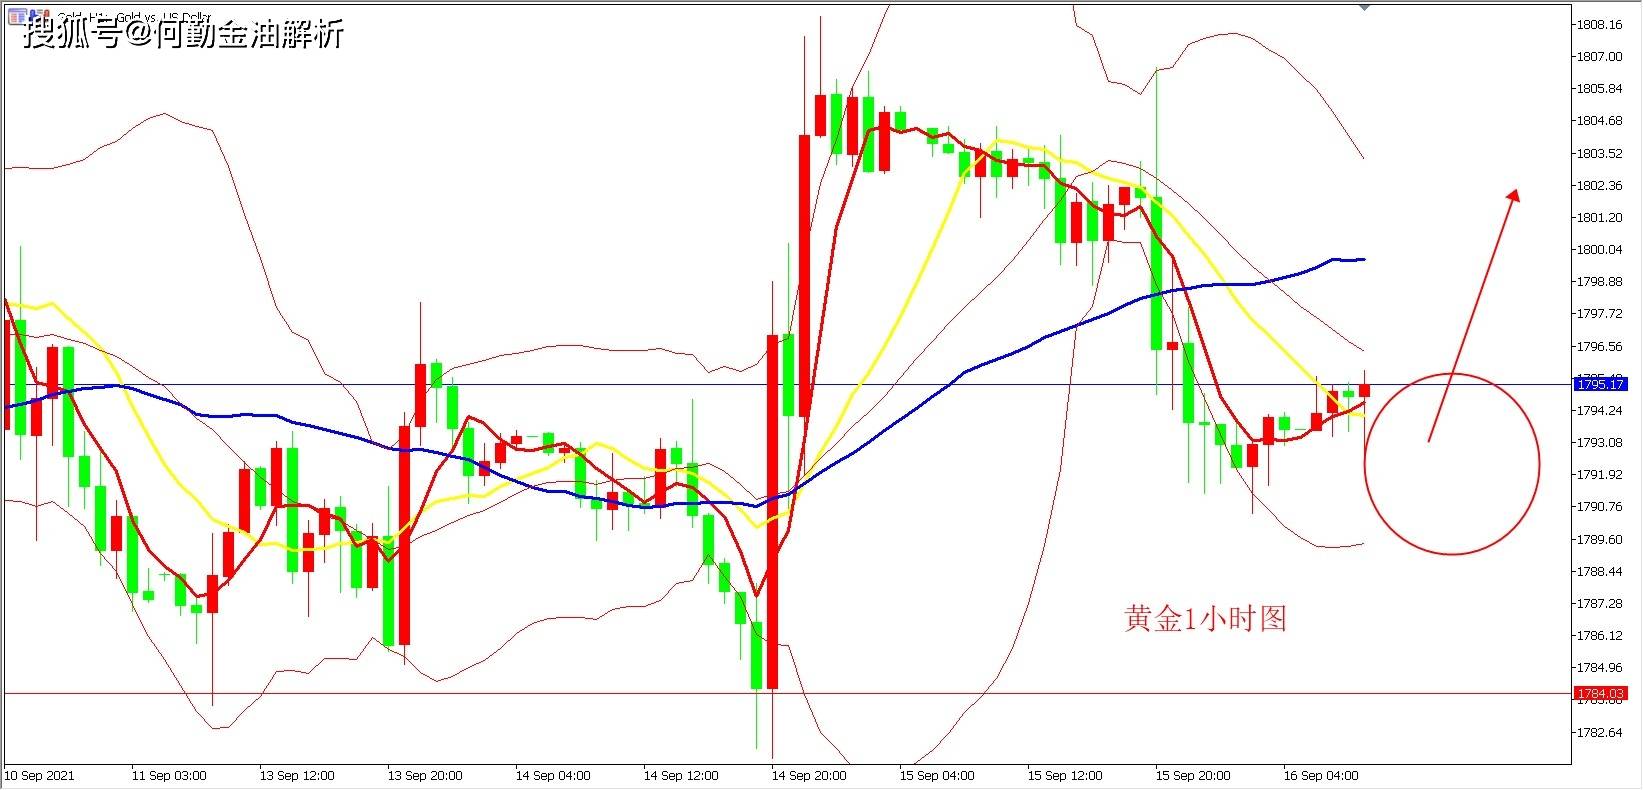Viewport: 1643px width, 790px height.
Task: Click the 1801.20 price axis label
Action: [1600, 217]
